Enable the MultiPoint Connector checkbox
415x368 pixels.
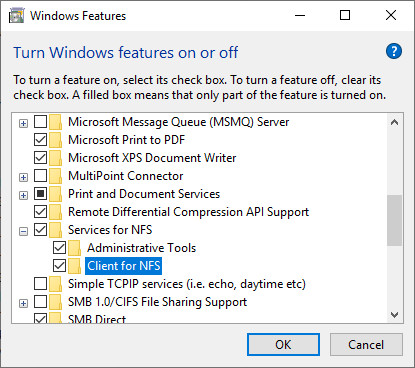point(40,176)
